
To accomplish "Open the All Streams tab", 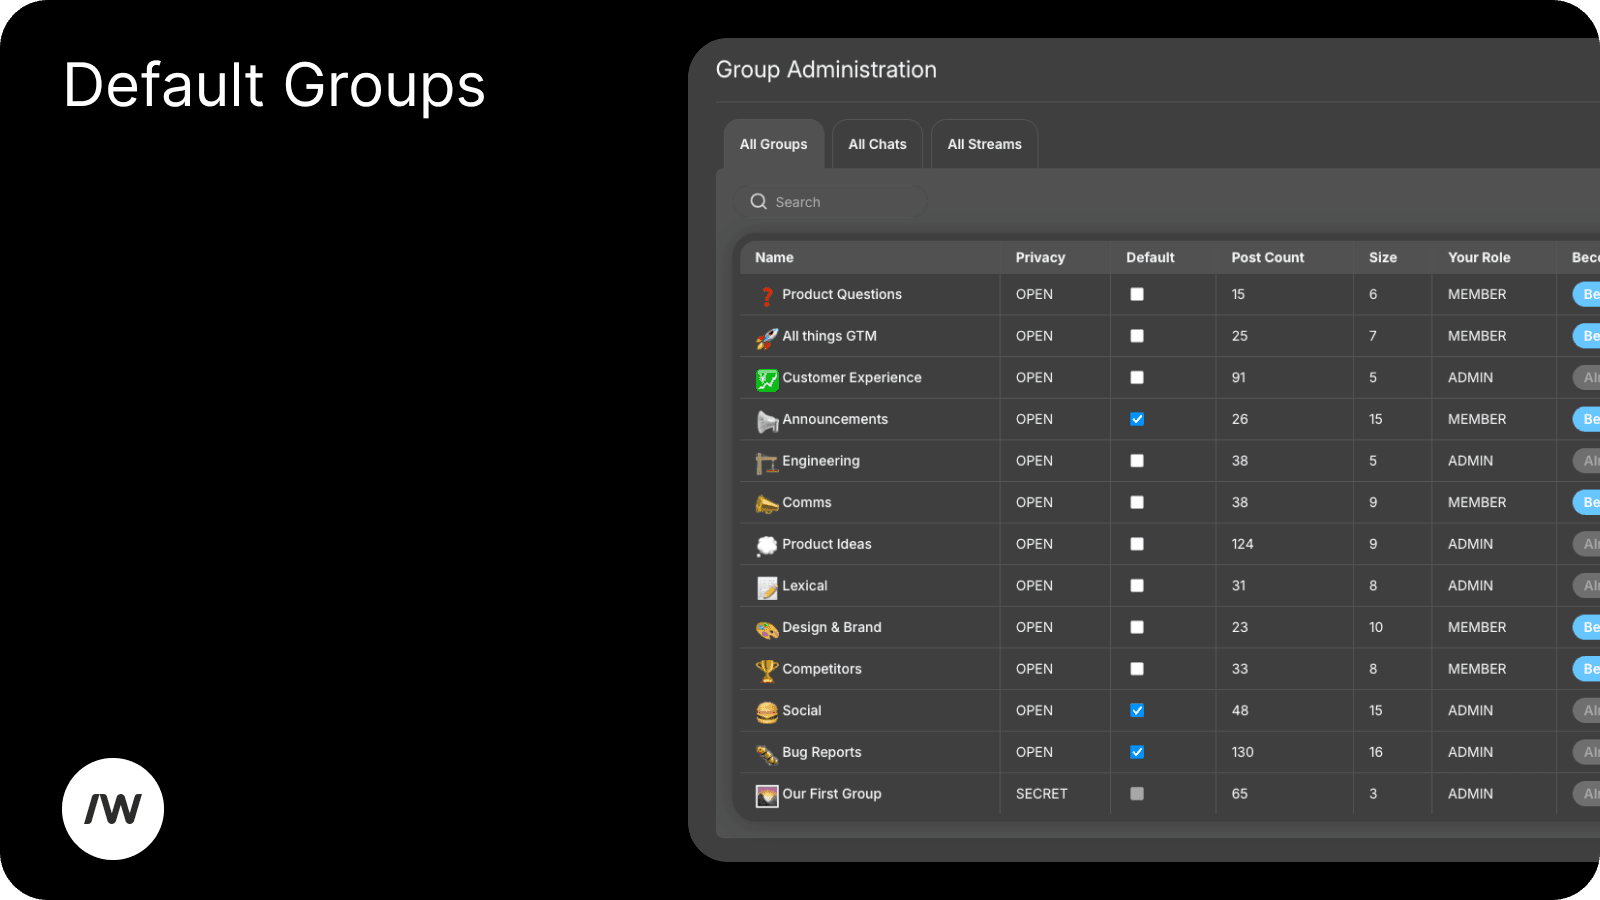I will coord(984,144).
